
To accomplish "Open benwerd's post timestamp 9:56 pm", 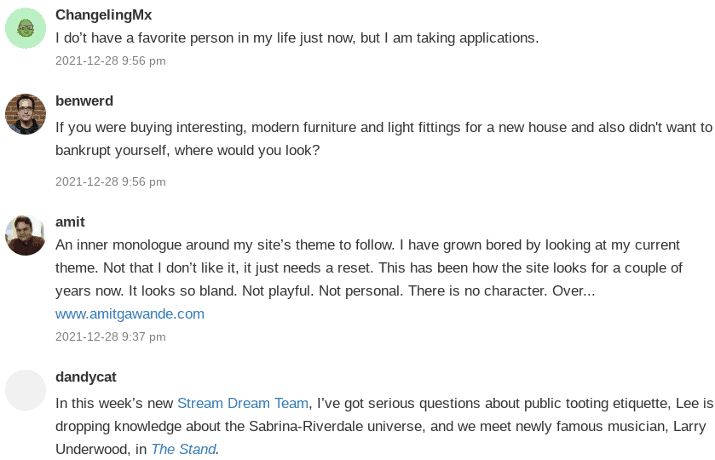I will point(110,182).
